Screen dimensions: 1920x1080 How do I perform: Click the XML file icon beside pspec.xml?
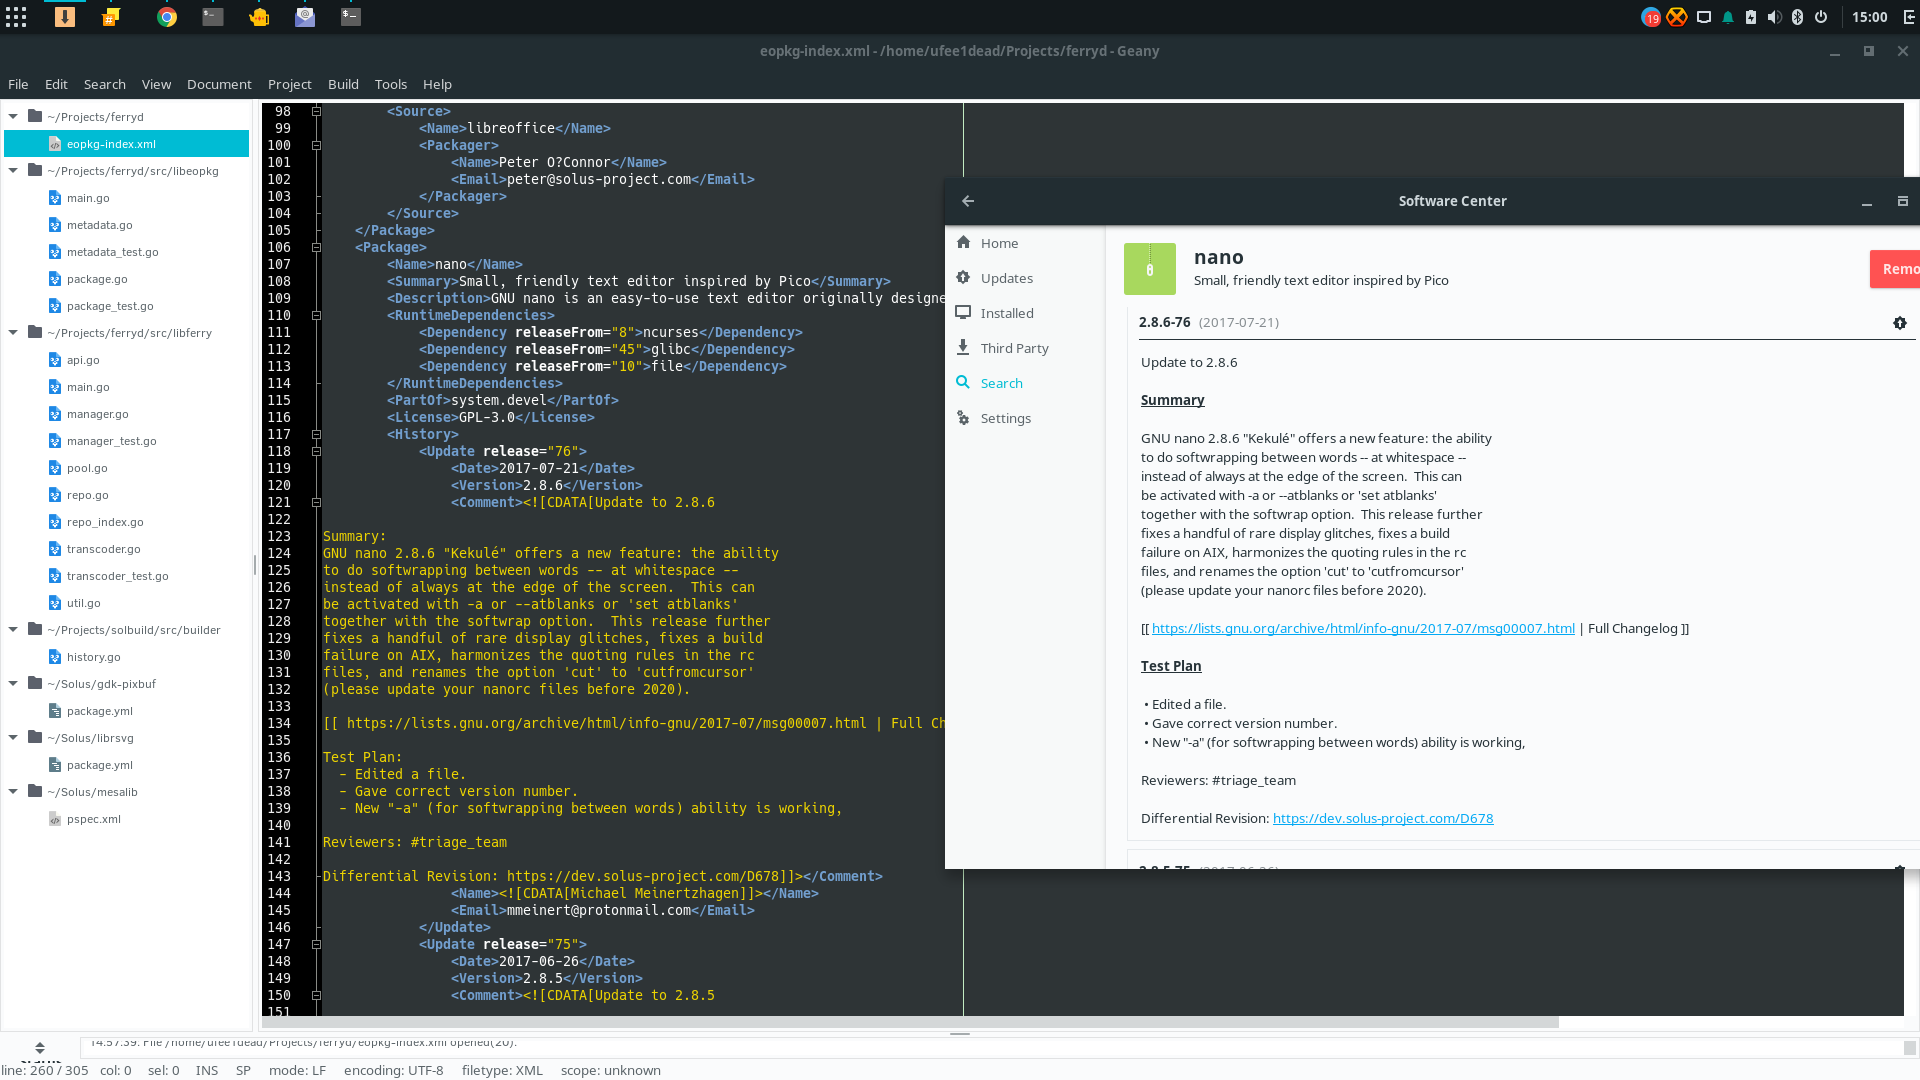(x=55, y=819)
